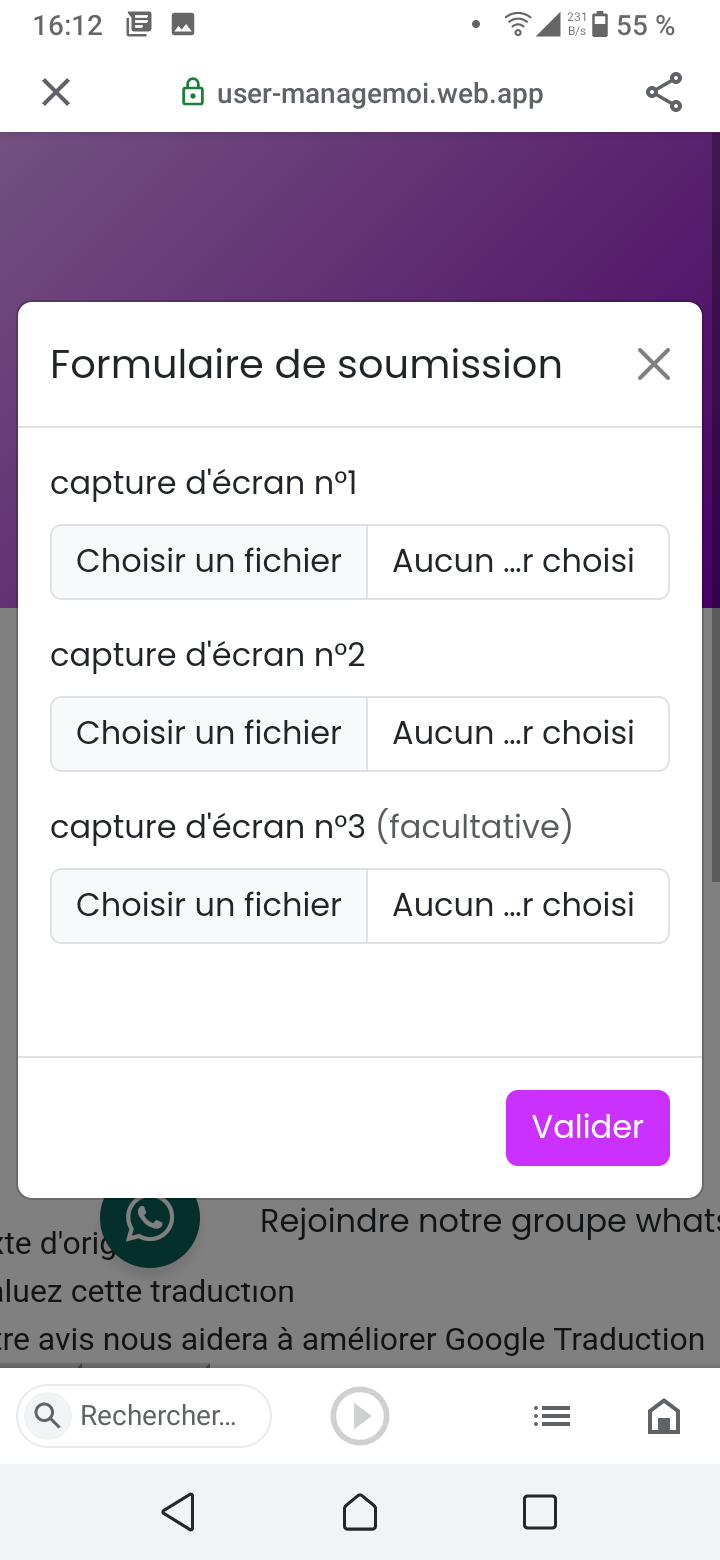
Task: Open the WhatsApp floating icon
Action: pyautogui.click(x=150, y=1220)
